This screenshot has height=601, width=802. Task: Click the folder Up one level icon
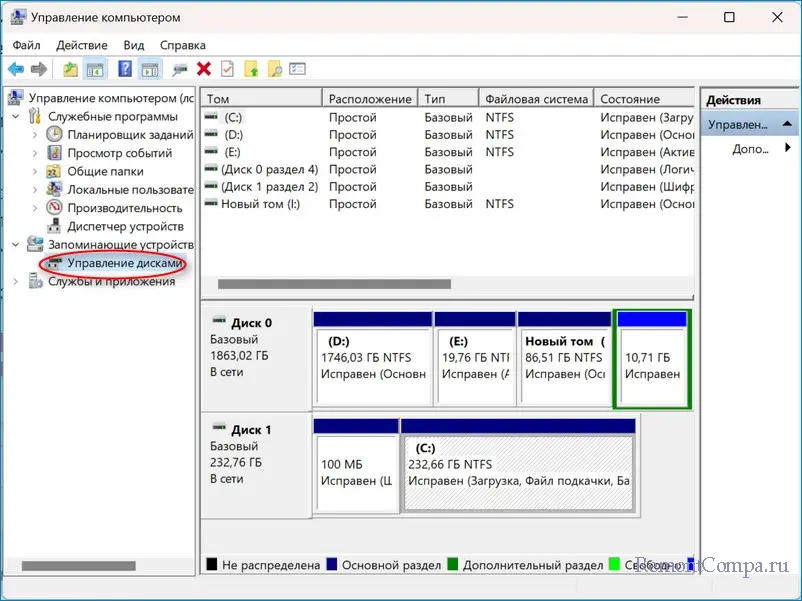pos(70,69)
